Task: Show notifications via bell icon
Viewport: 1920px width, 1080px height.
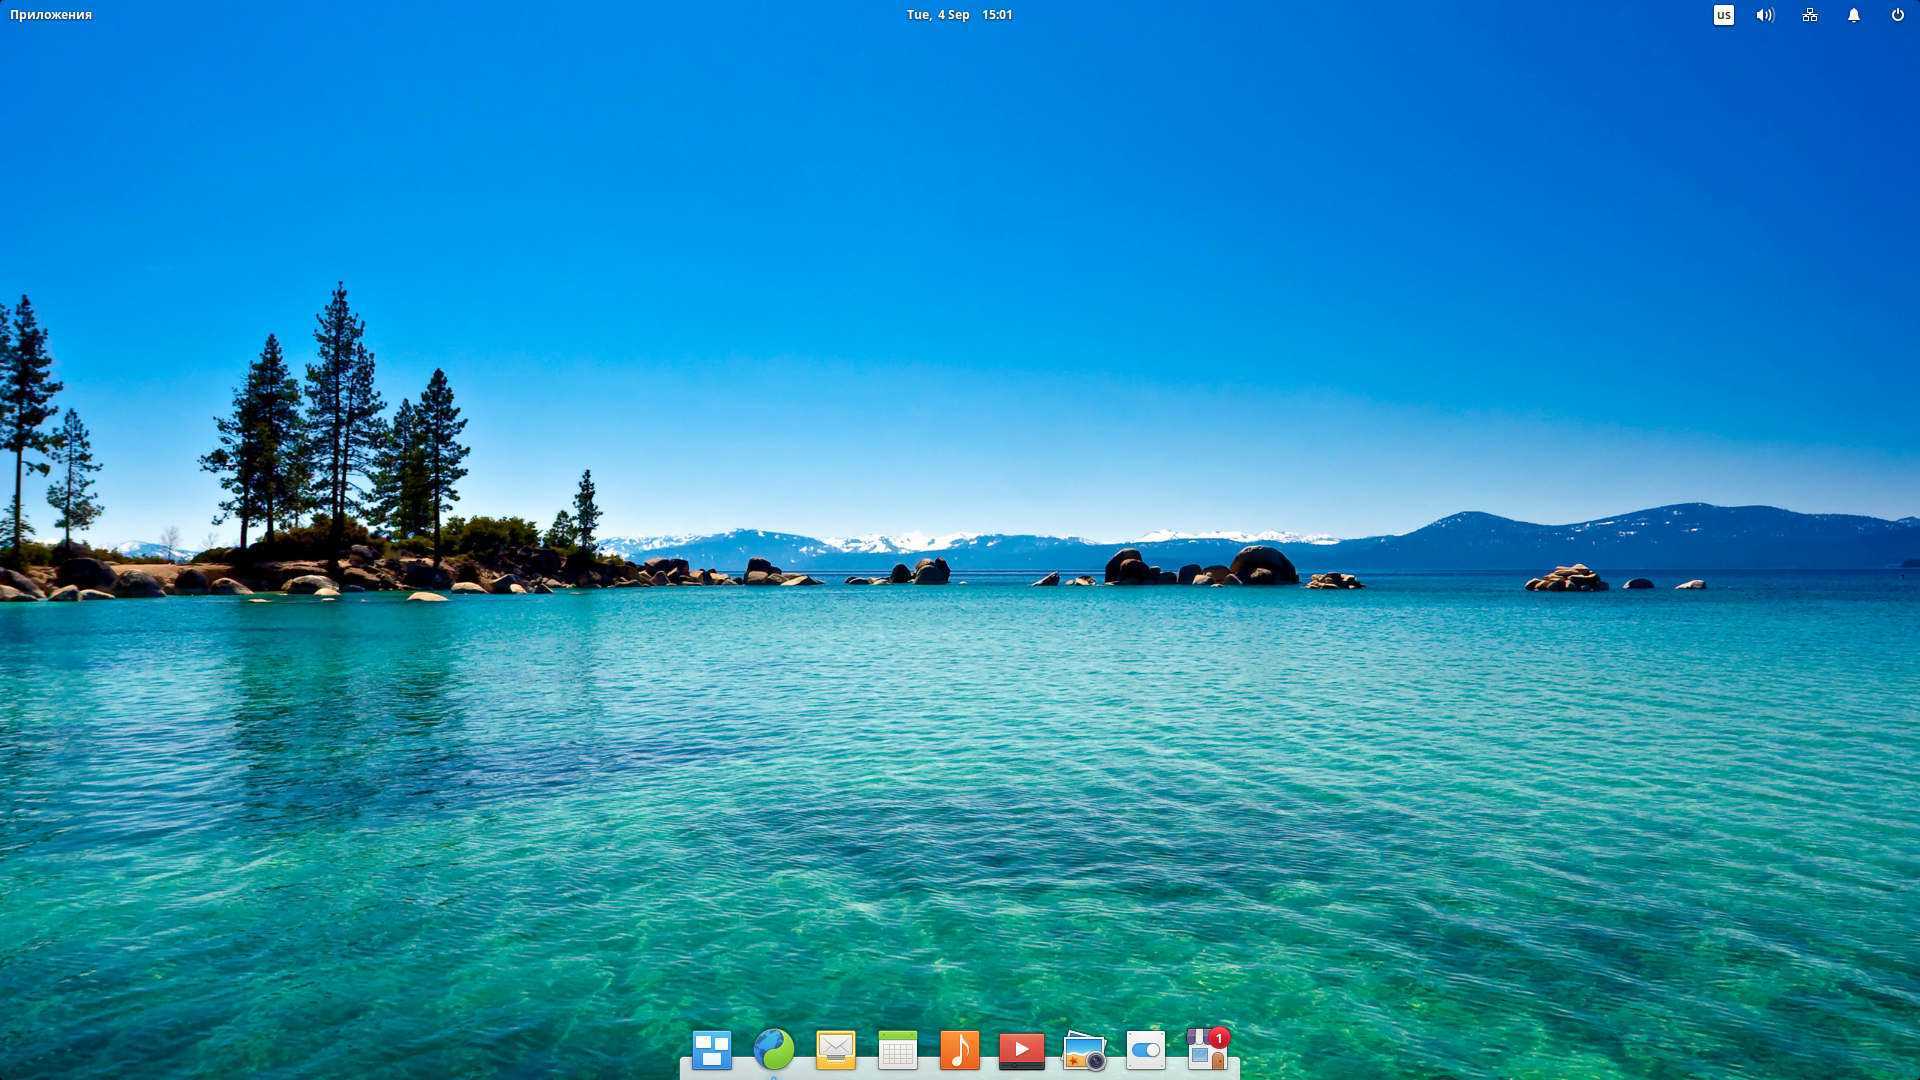Action: [1854, 15]
